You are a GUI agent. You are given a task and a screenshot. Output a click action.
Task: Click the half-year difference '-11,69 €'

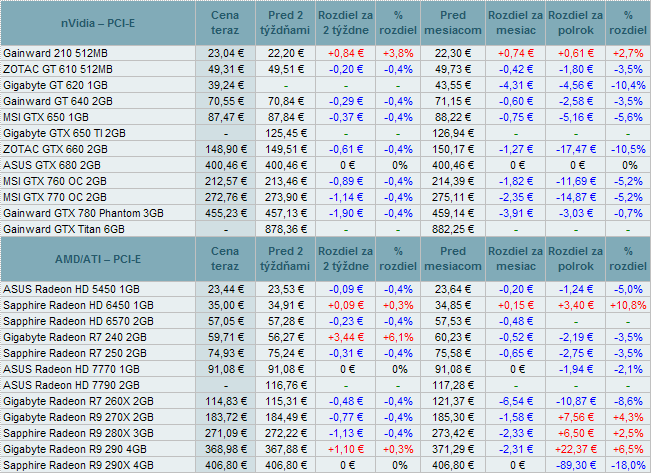[576, 181]
